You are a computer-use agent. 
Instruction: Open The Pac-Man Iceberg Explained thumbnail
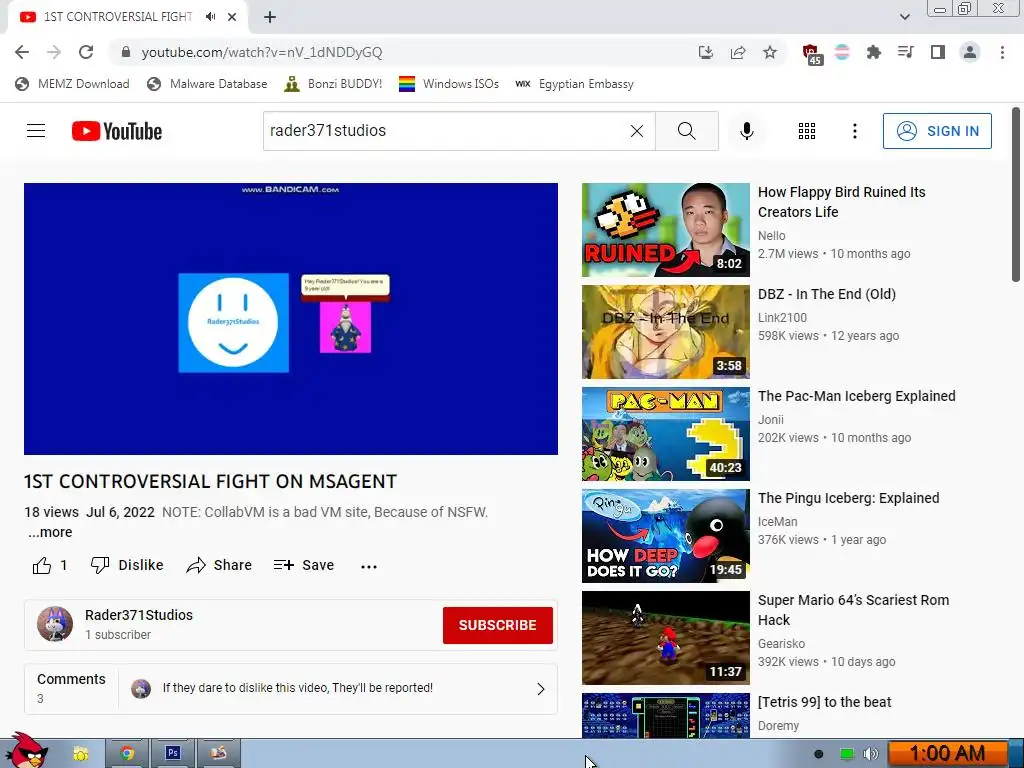pos(665,434)
